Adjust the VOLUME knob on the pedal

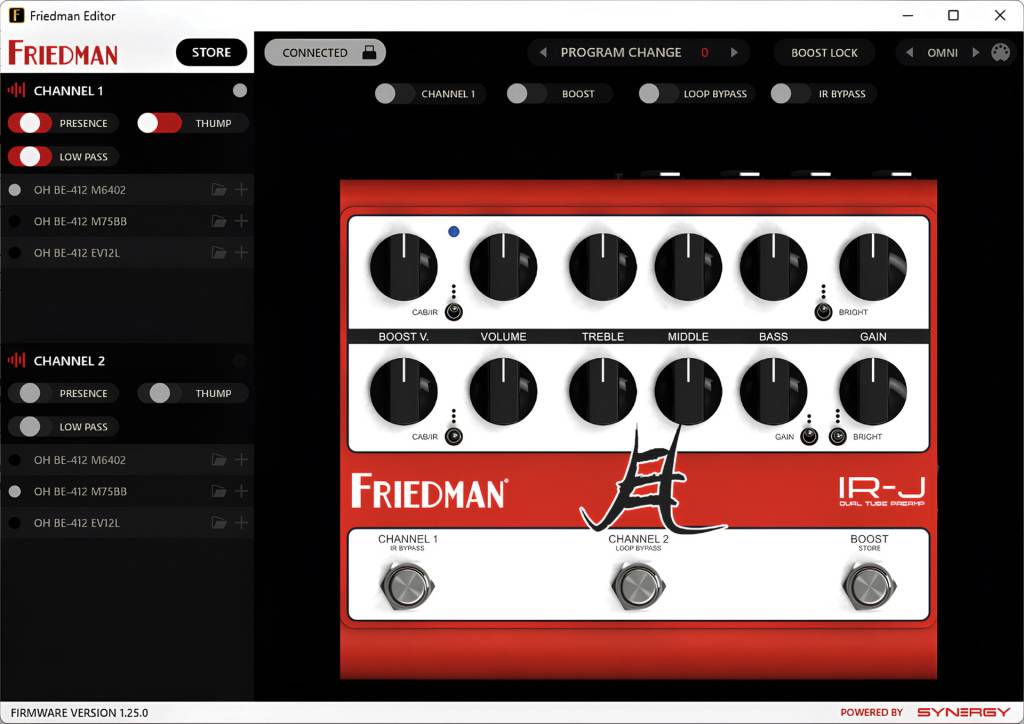[503, 265]
